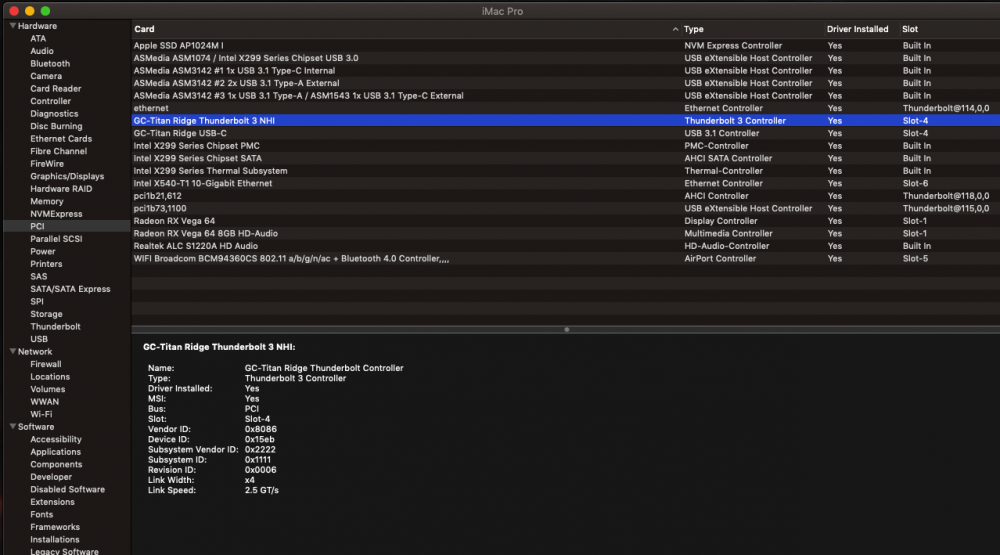The image size is (1000, 555).
Task: Select WWAN under Network
Action: [x=44, y=401]
